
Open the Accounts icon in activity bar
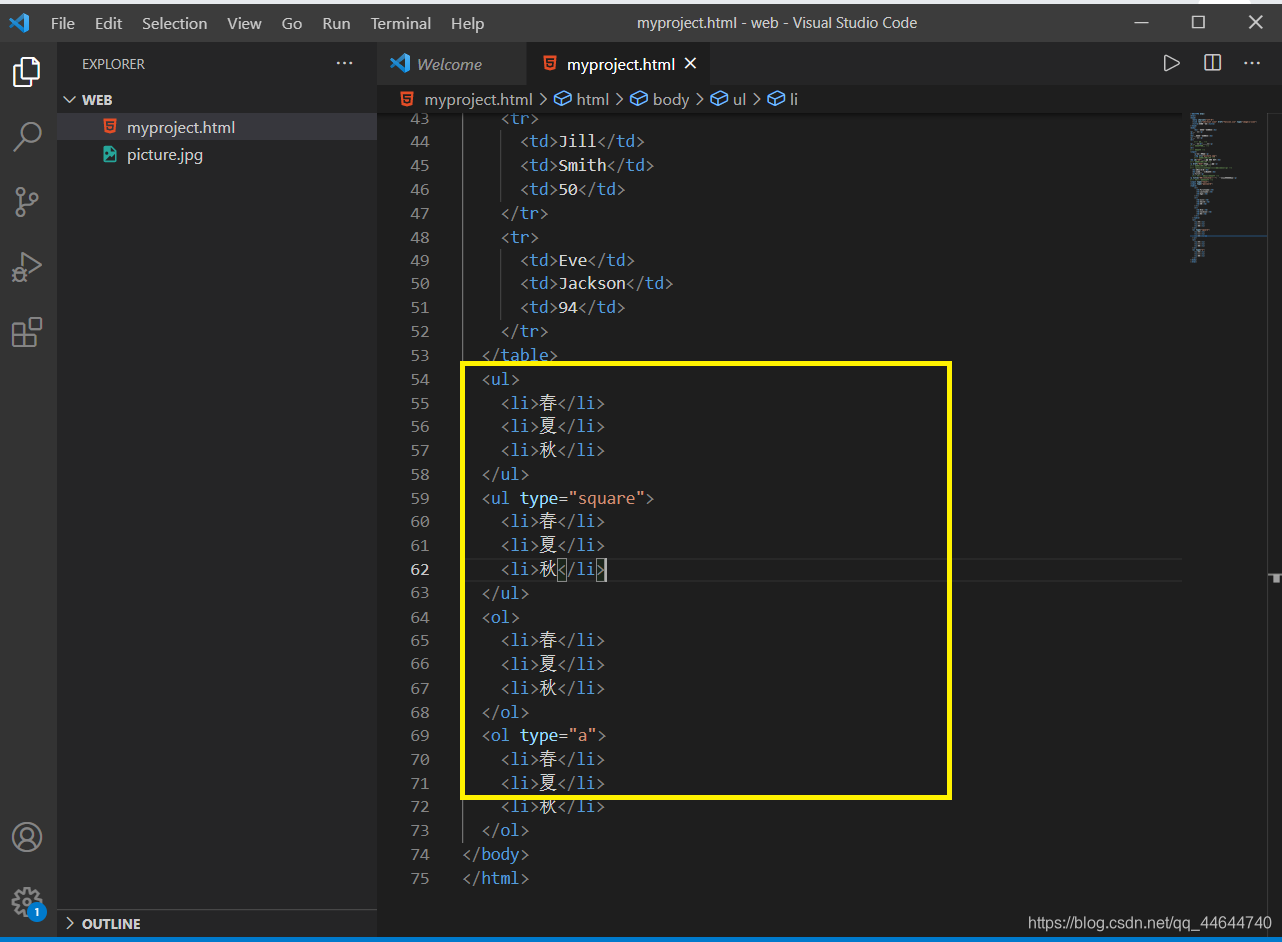pos(27,837)
